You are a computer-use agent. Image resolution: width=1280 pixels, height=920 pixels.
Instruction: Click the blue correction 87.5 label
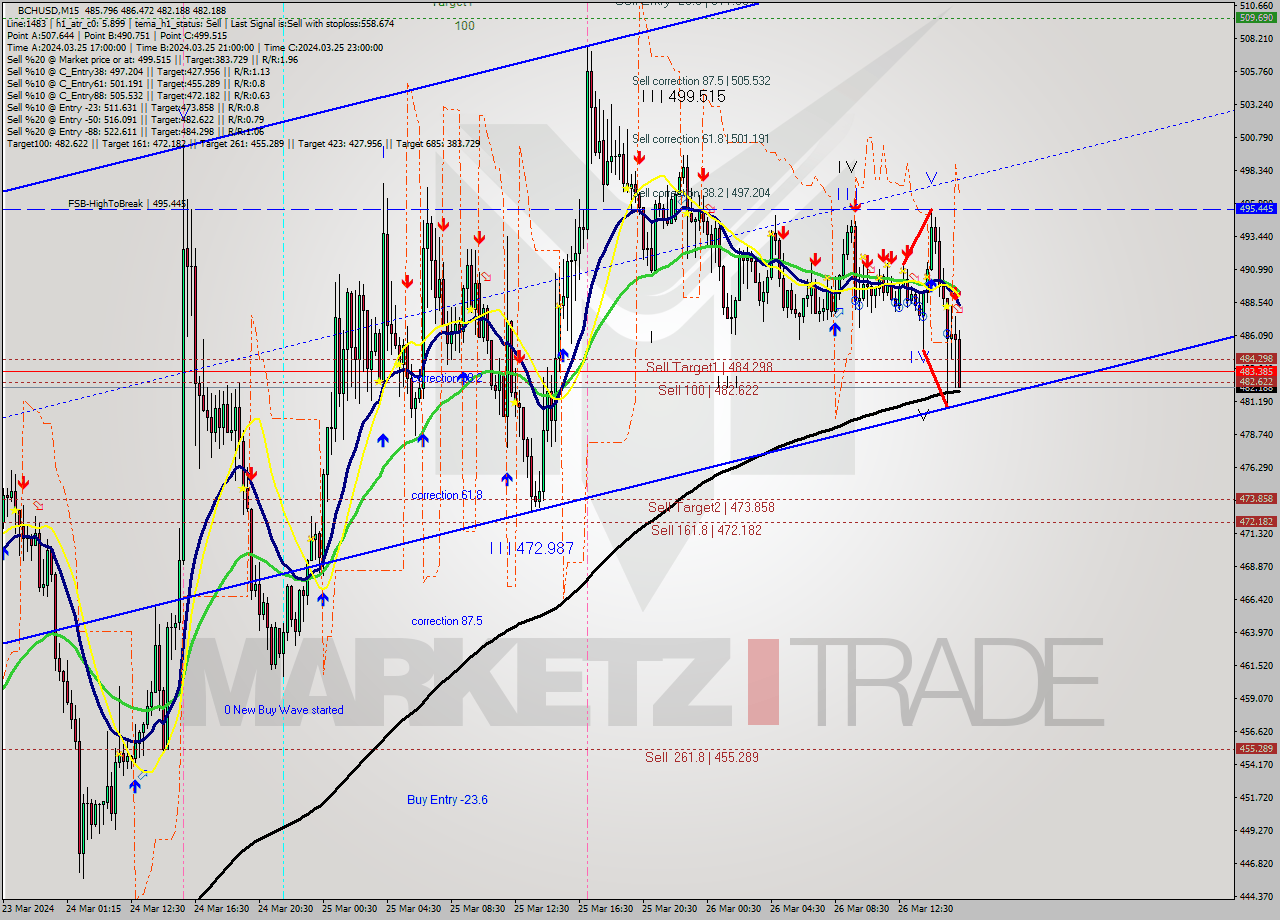447,622
